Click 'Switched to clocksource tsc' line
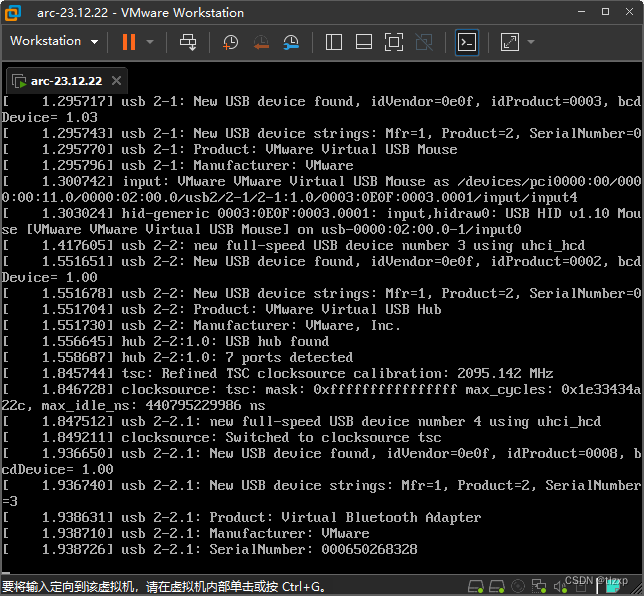Image resolution: width=644 pixels, height=596 pixels. pyautogui.click(x=222, y=437)
